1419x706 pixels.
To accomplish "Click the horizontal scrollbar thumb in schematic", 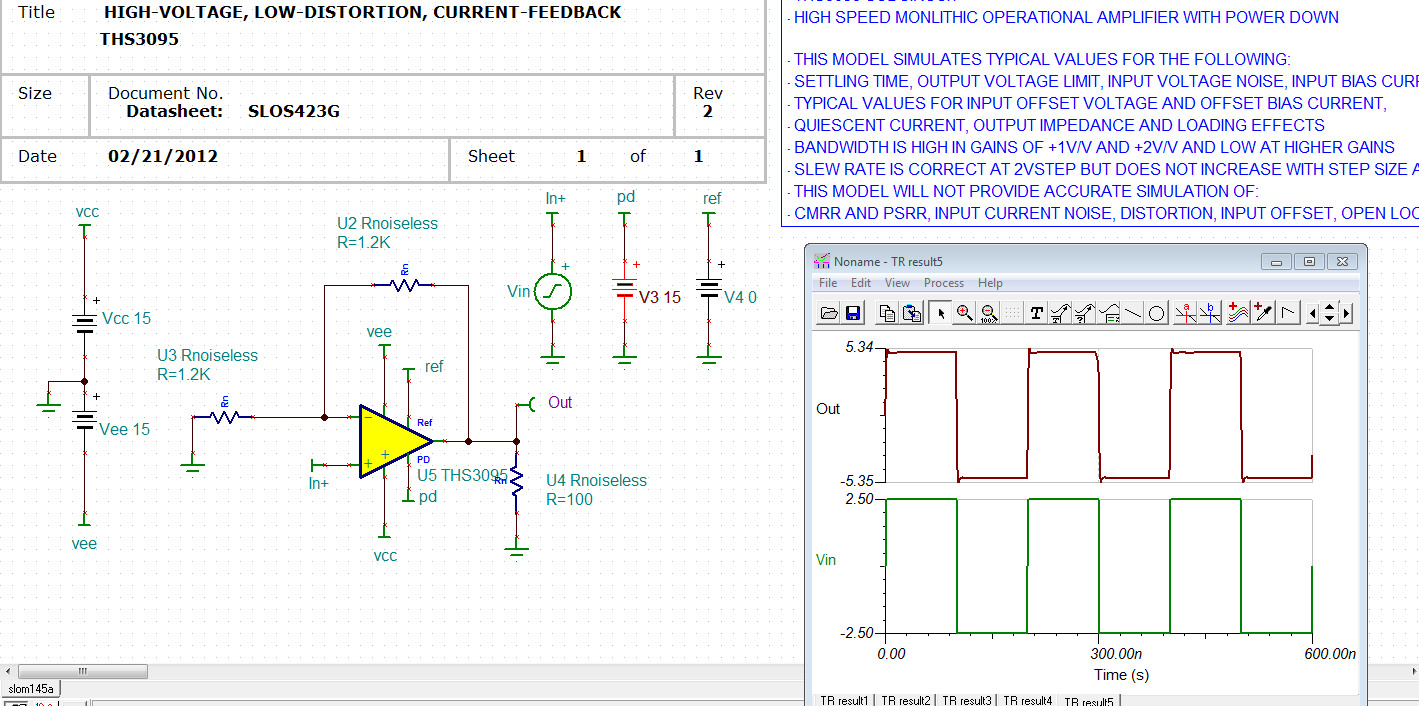I will point(83,671).
